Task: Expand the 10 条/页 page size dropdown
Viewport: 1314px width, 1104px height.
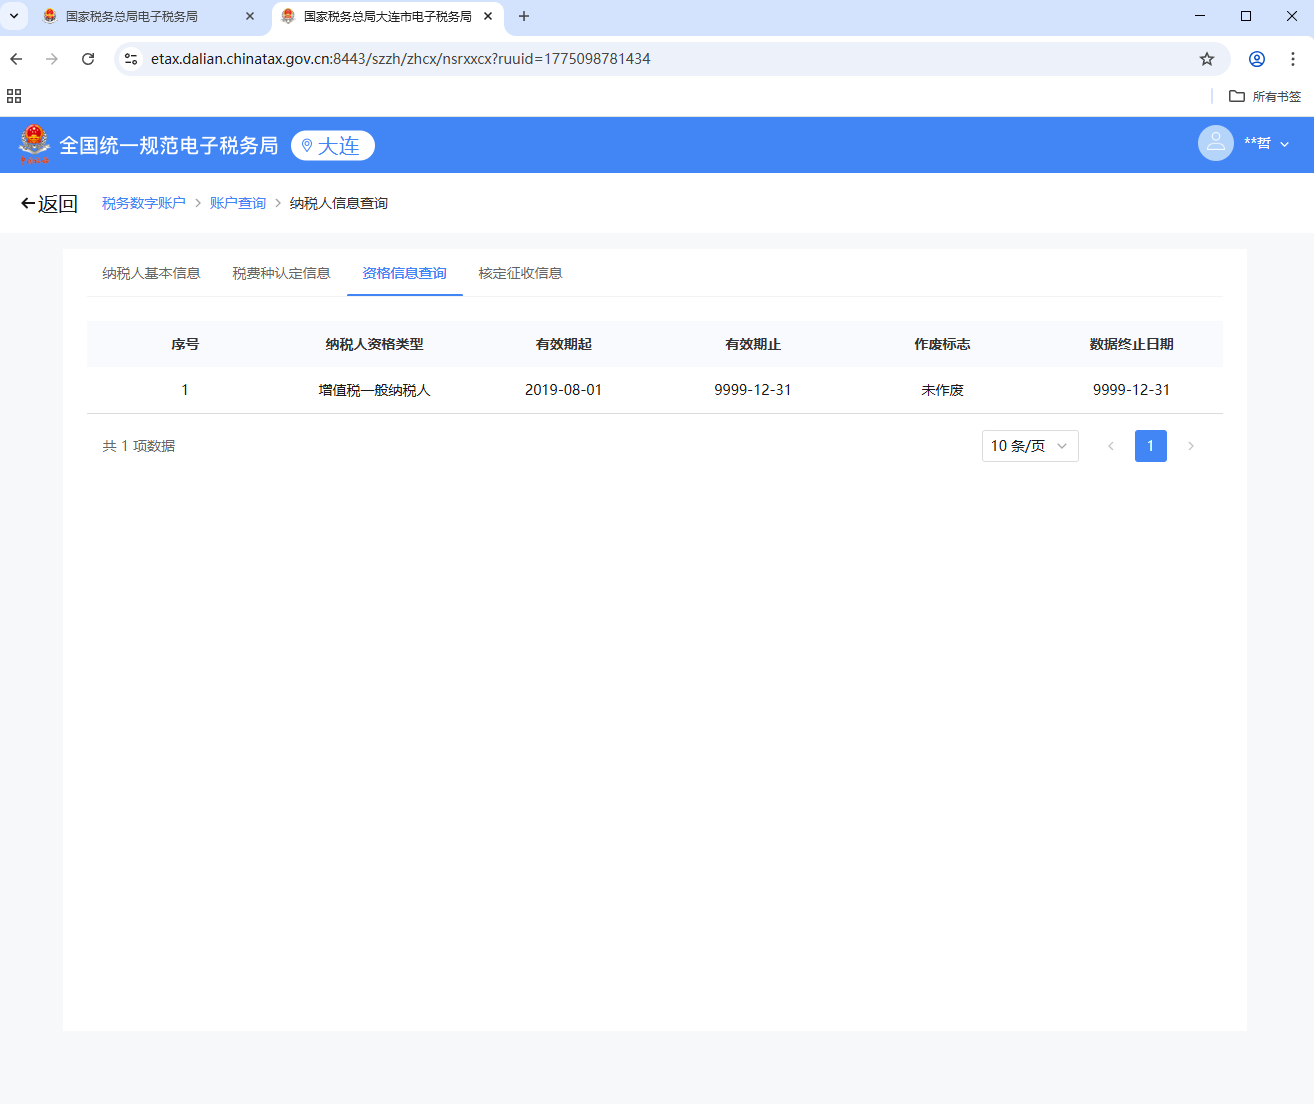Action: [1029, 446]
